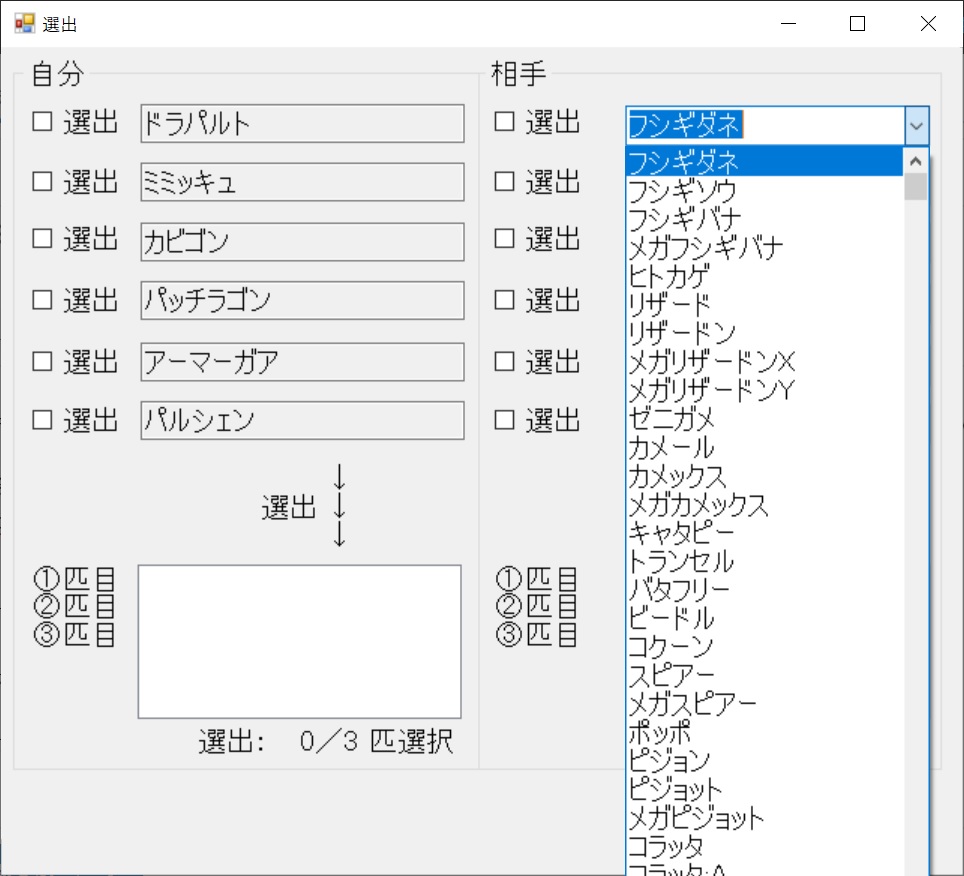The height and width of the screenshot is (876, 964).
Task: Select メガピジョット from the list
Action: [764, 819]
